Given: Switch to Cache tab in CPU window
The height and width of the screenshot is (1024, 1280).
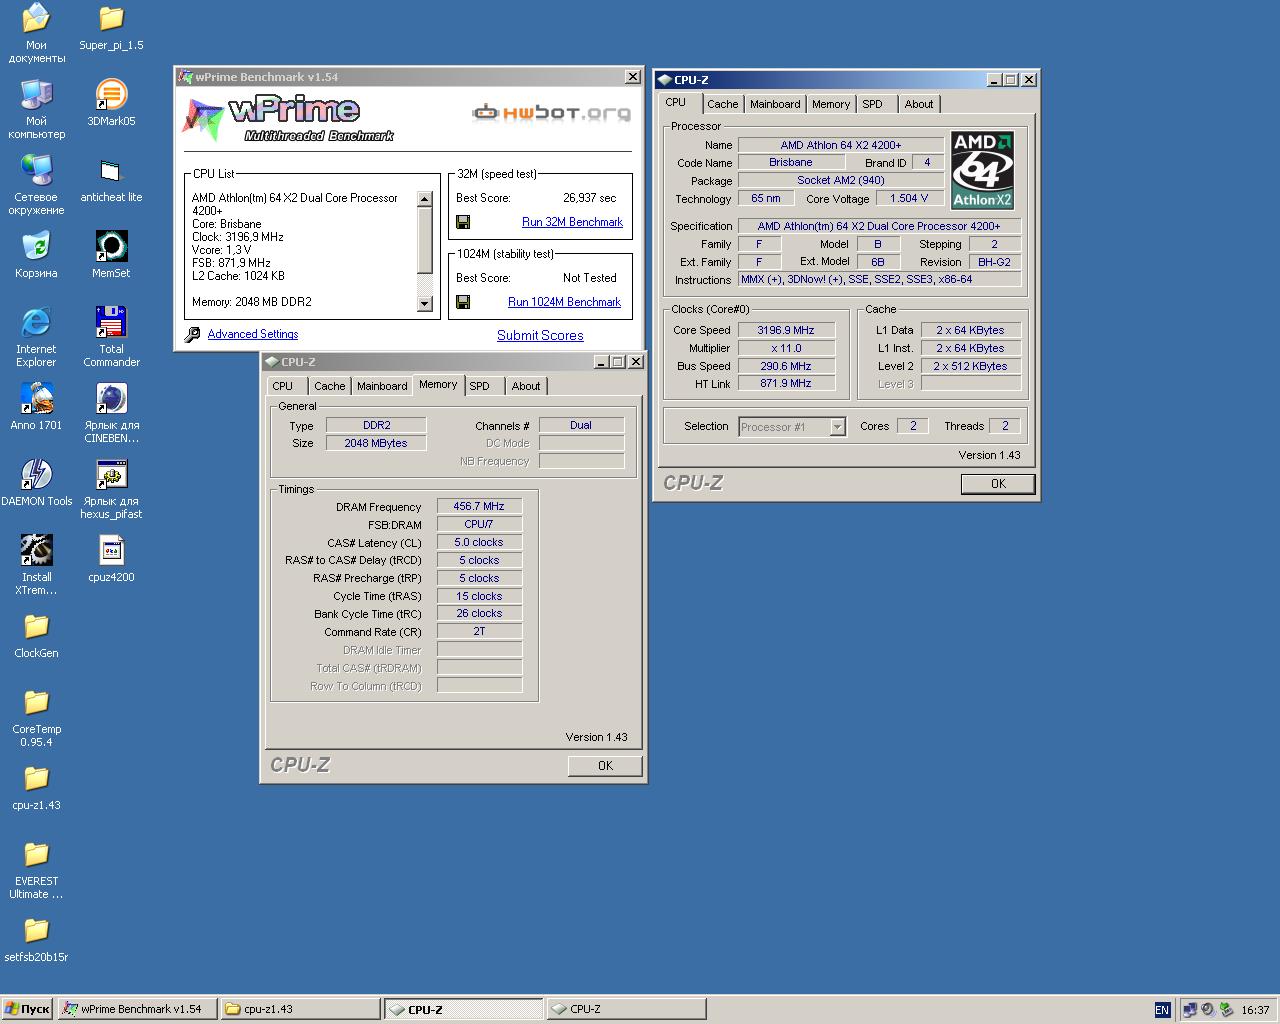Looking at the screenshot, I should pyautogui.click(x=722, y=104).
